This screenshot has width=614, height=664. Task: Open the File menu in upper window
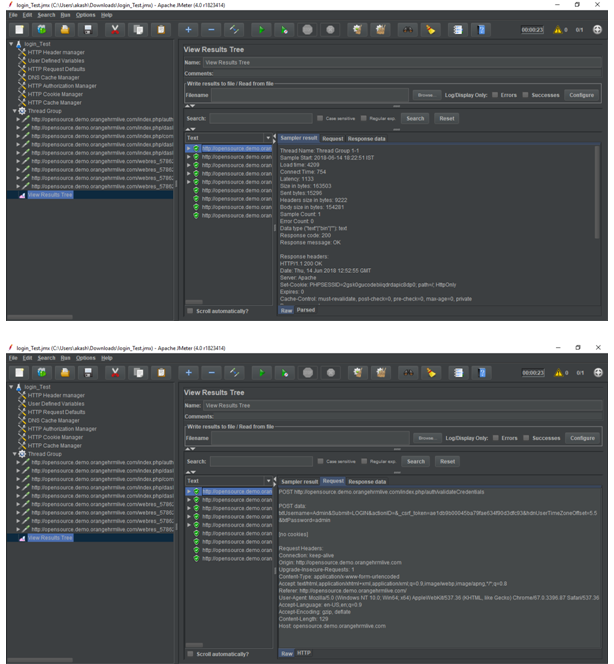pyautogui.click(x=13, y=15)
